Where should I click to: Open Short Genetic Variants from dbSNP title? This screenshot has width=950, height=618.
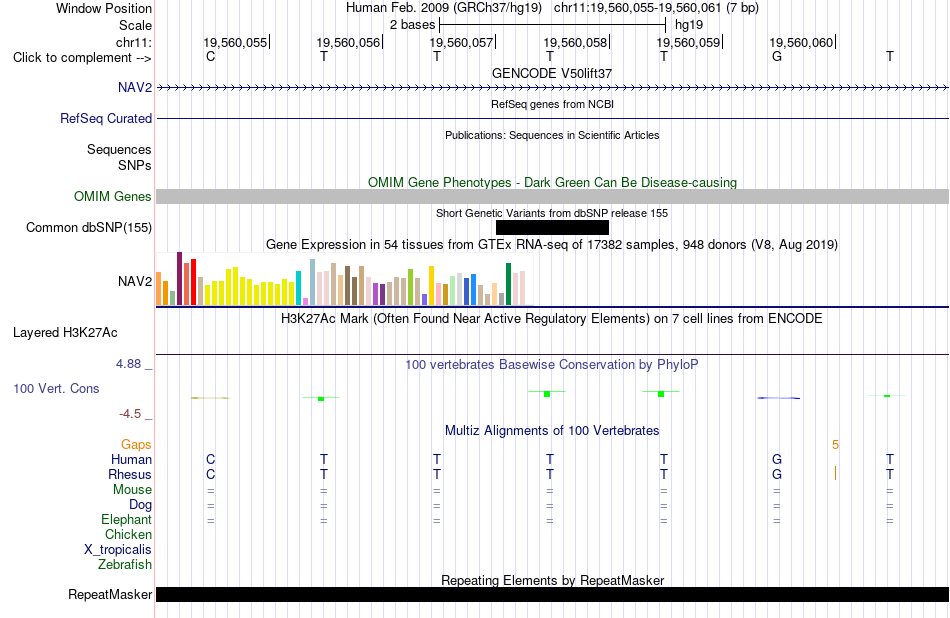552,213
